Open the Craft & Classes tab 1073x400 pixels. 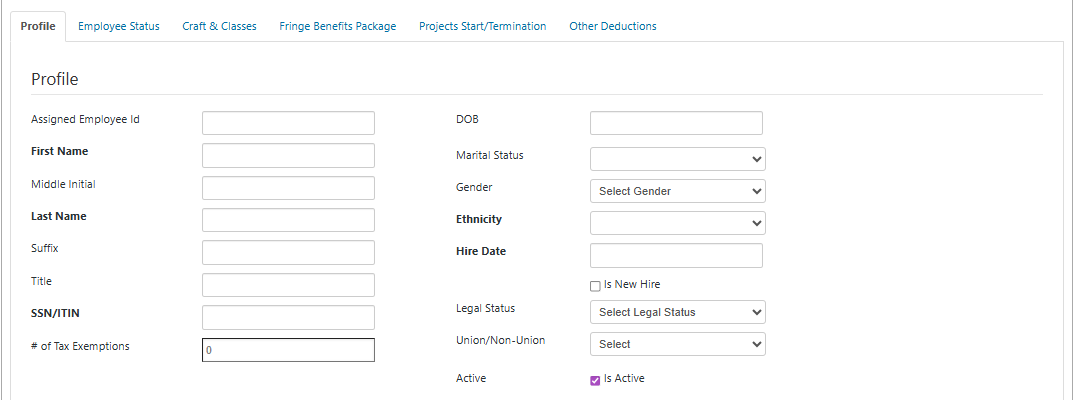[x=219, y=26]
